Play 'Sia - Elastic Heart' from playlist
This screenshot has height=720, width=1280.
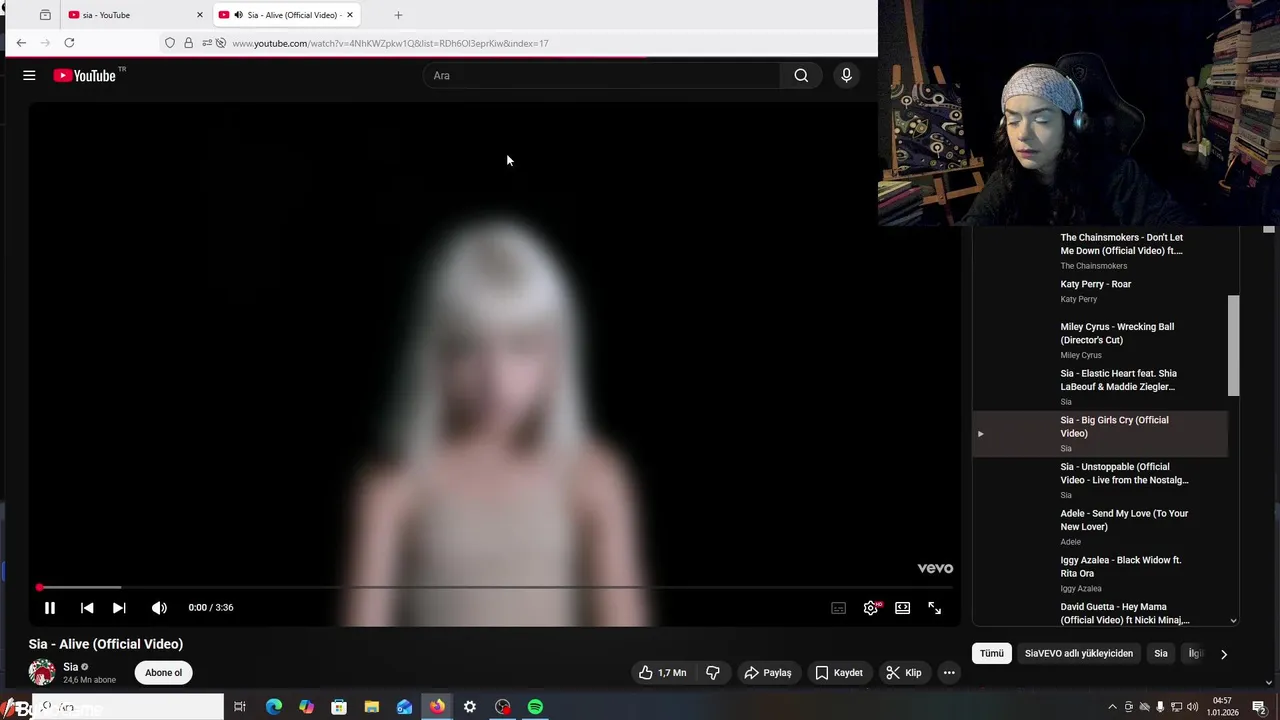1100,387
